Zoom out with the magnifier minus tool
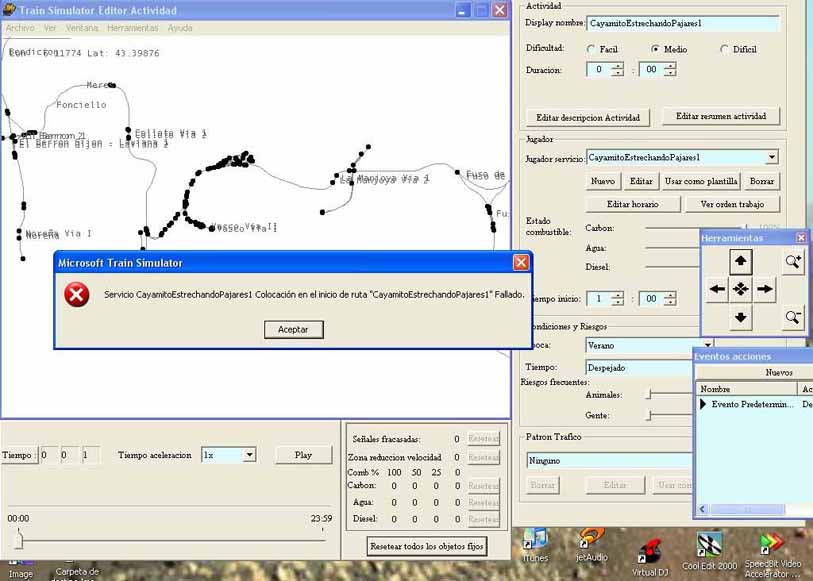This screenshot has width=813, height=581. coord(792,317)
